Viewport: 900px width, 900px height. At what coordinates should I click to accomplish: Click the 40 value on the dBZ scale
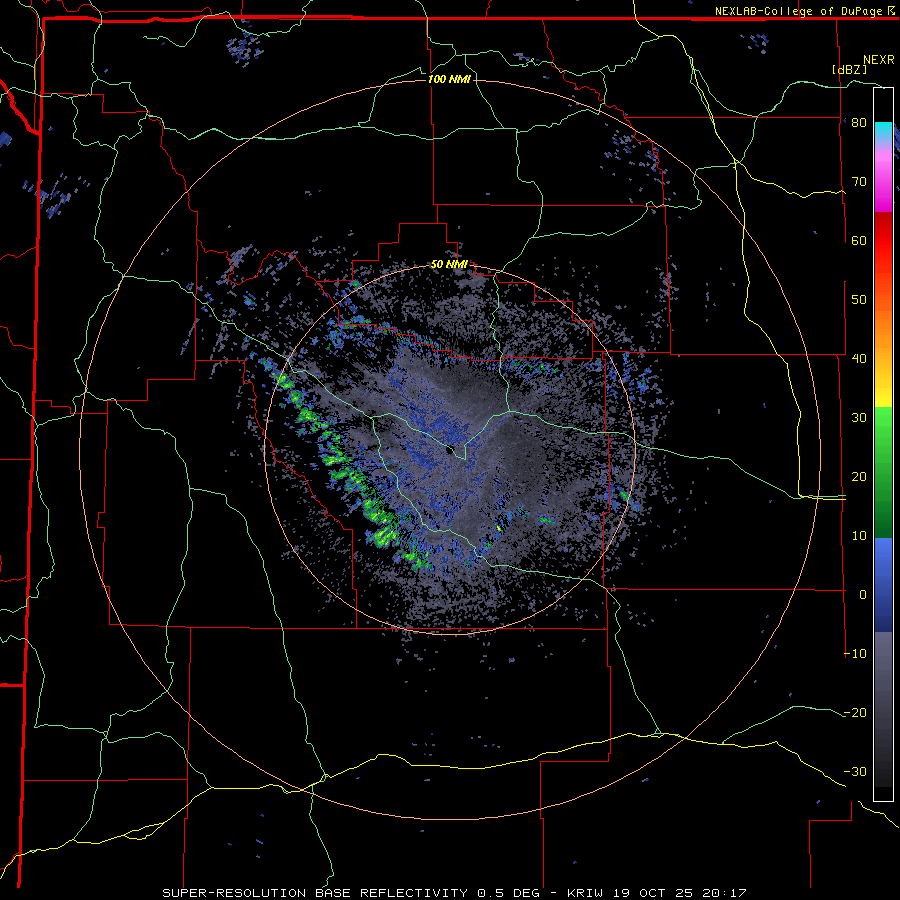point(859,359)
